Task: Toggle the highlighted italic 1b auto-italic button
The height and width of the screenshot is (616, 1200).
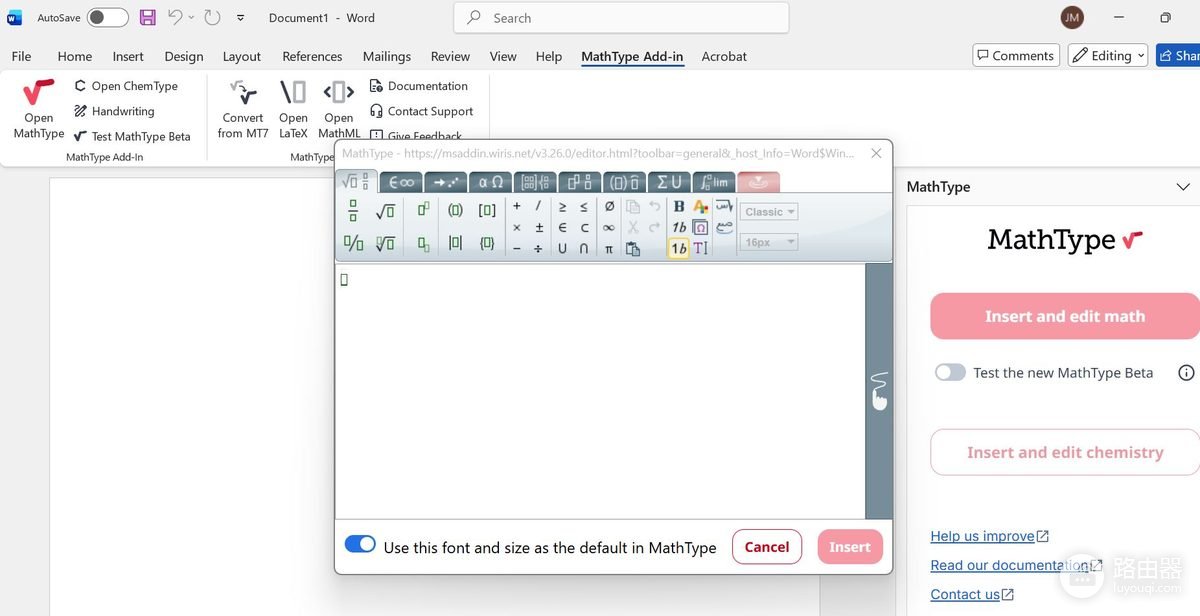Action: tap(679, 249)
